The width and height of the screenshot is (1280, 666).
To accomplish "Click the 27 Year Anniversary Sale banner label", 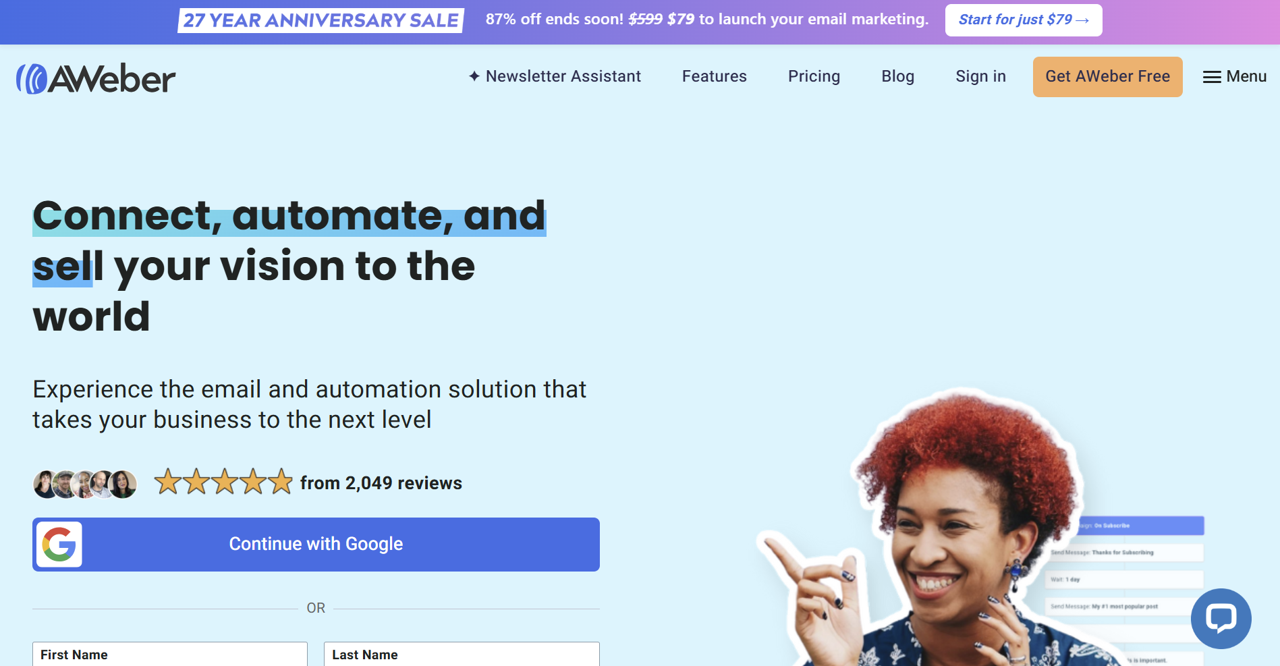I will pyautogui.click(x=321, y=20).
